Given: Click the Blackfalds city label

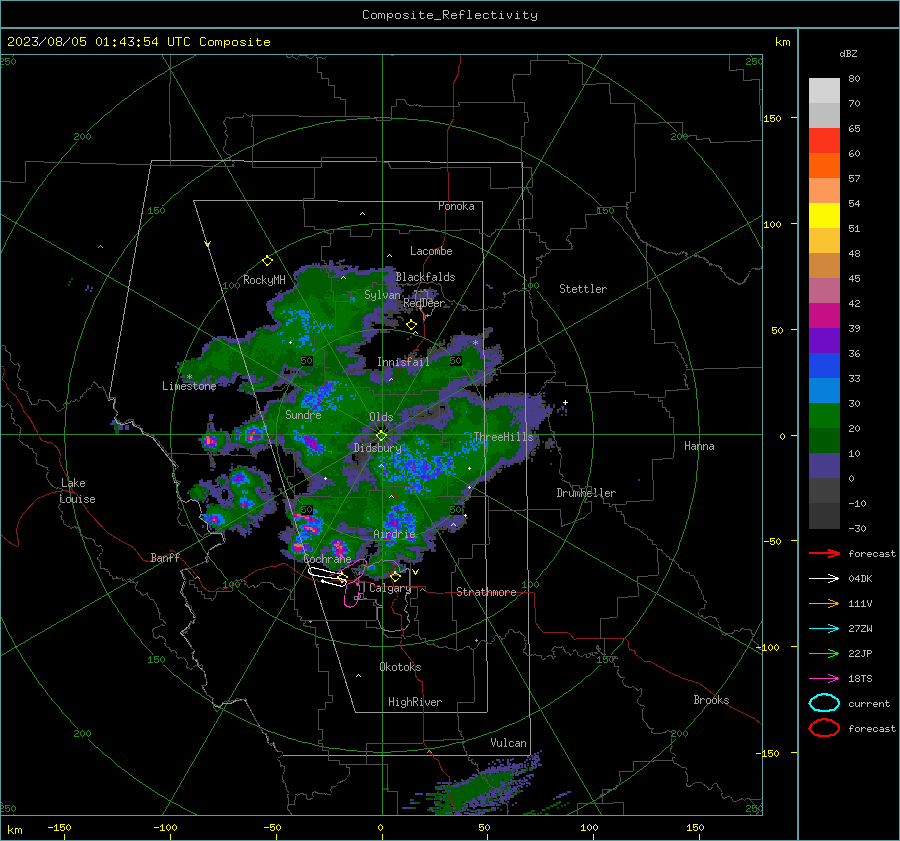Looking at the screenshot, I should click(x=425, y=277).
